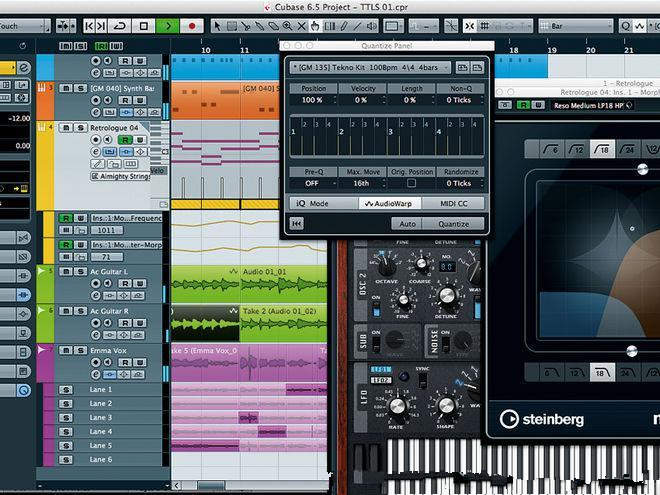Image resolution: width=660 pixels, height=495 pixels.
Task: Select the Line tool
Action: point(358,26)
